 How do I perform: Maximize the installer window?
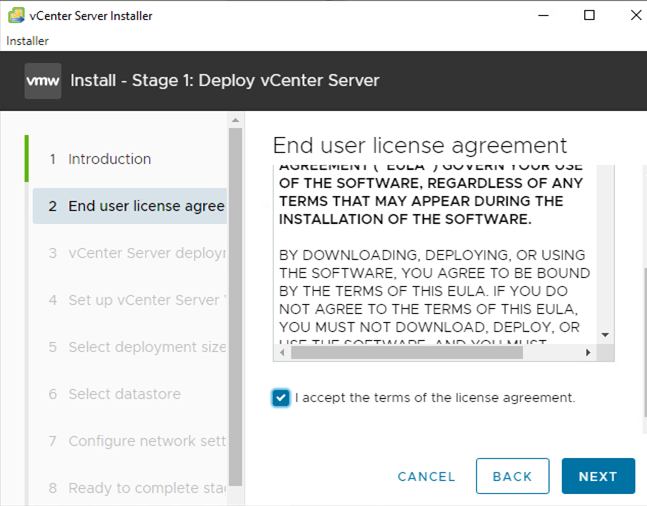click(x=589, y=16)
